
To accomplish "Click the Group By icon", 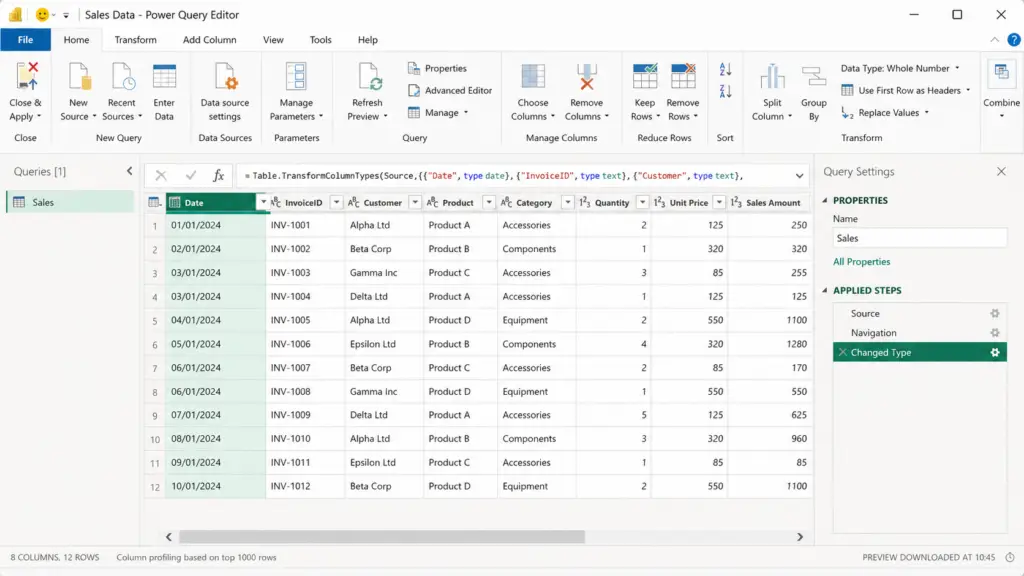I will [814, 76].
